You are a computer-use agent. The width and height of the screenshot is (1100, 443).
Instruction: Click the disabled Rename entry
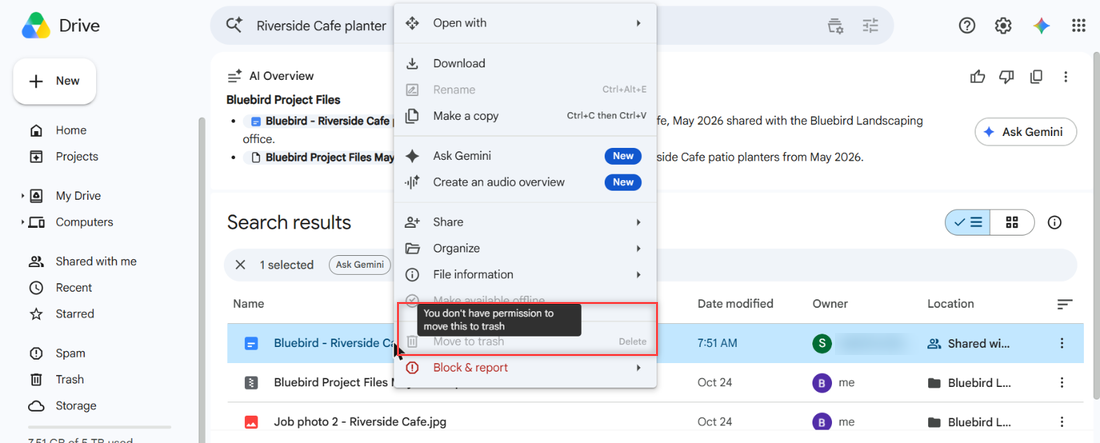(x=525, y=90)
